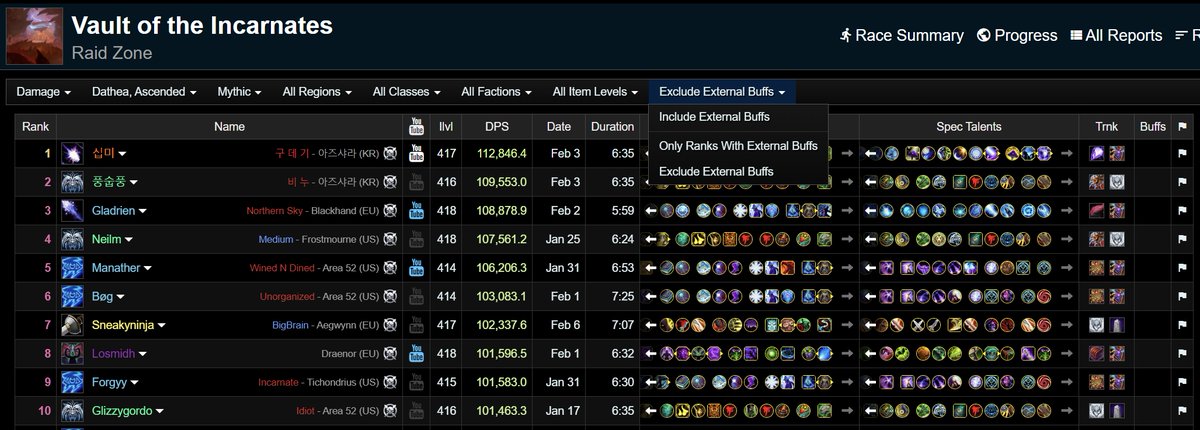Viewport: 1200px width, 430px height.
Task: Expand the Damage metric dropdown
Action: [44, 92]
